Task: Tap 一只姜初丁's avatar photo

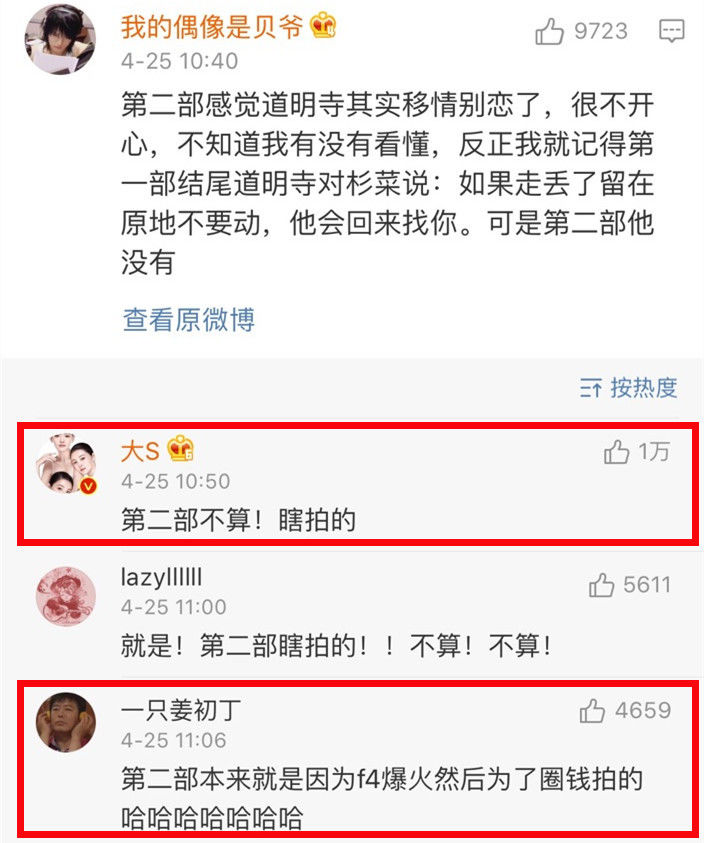Action: coord(66,722)
